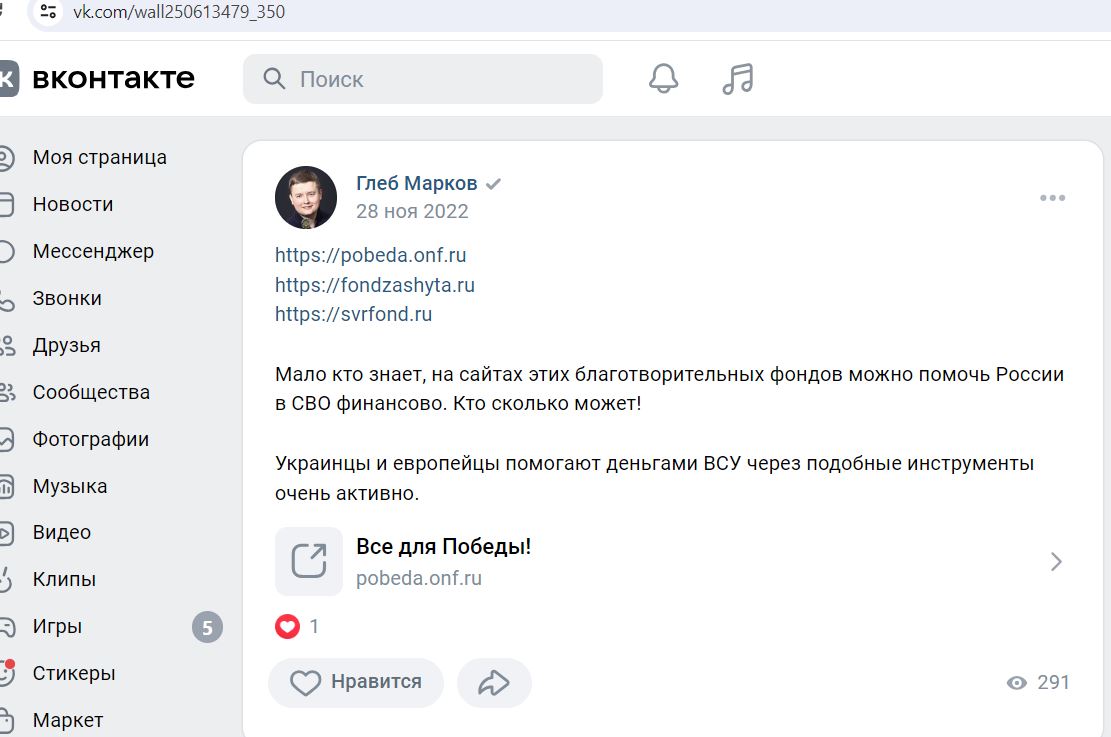Open notifications bell icon
This screenshot has width=1111, height=737.
tap(663, 79)
